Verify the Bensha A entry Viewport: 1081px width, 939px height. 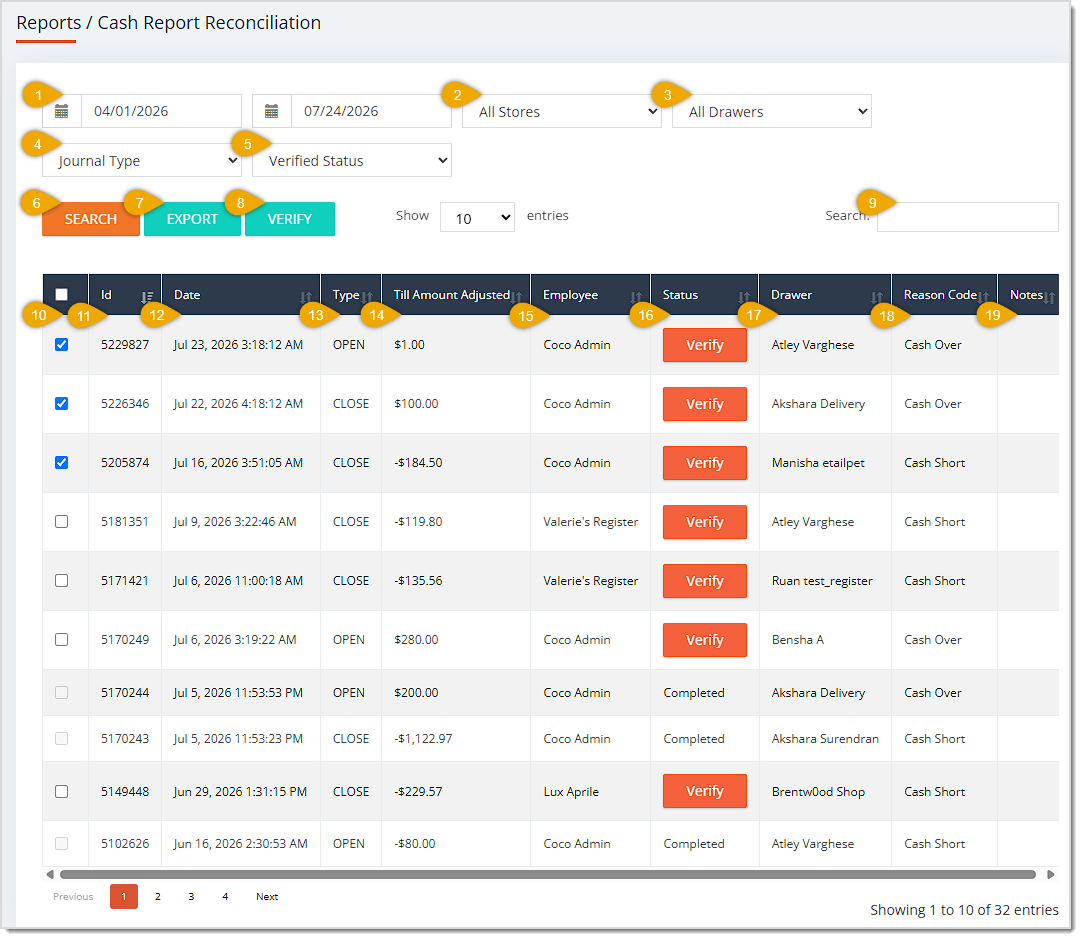pyautogui.click(x=705, y=640)
